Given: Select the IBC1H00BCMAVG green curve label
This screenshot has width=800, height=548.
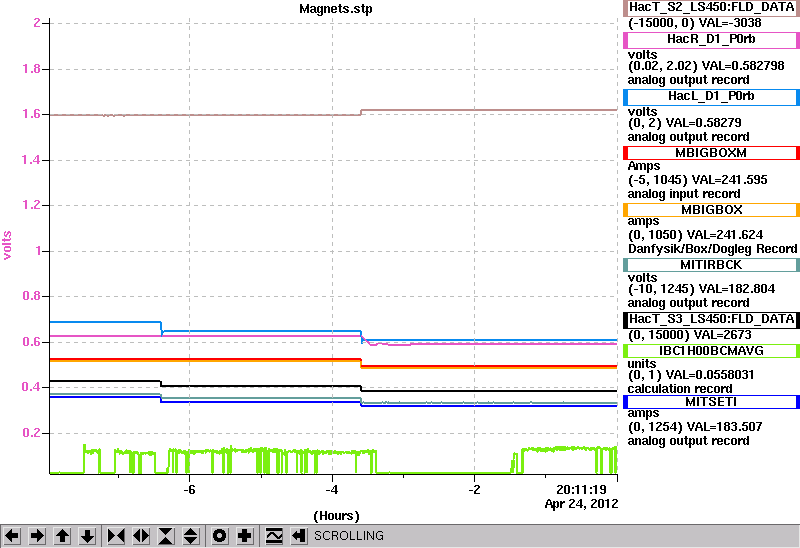Looking at the screenshot, I should pos(711,351).
